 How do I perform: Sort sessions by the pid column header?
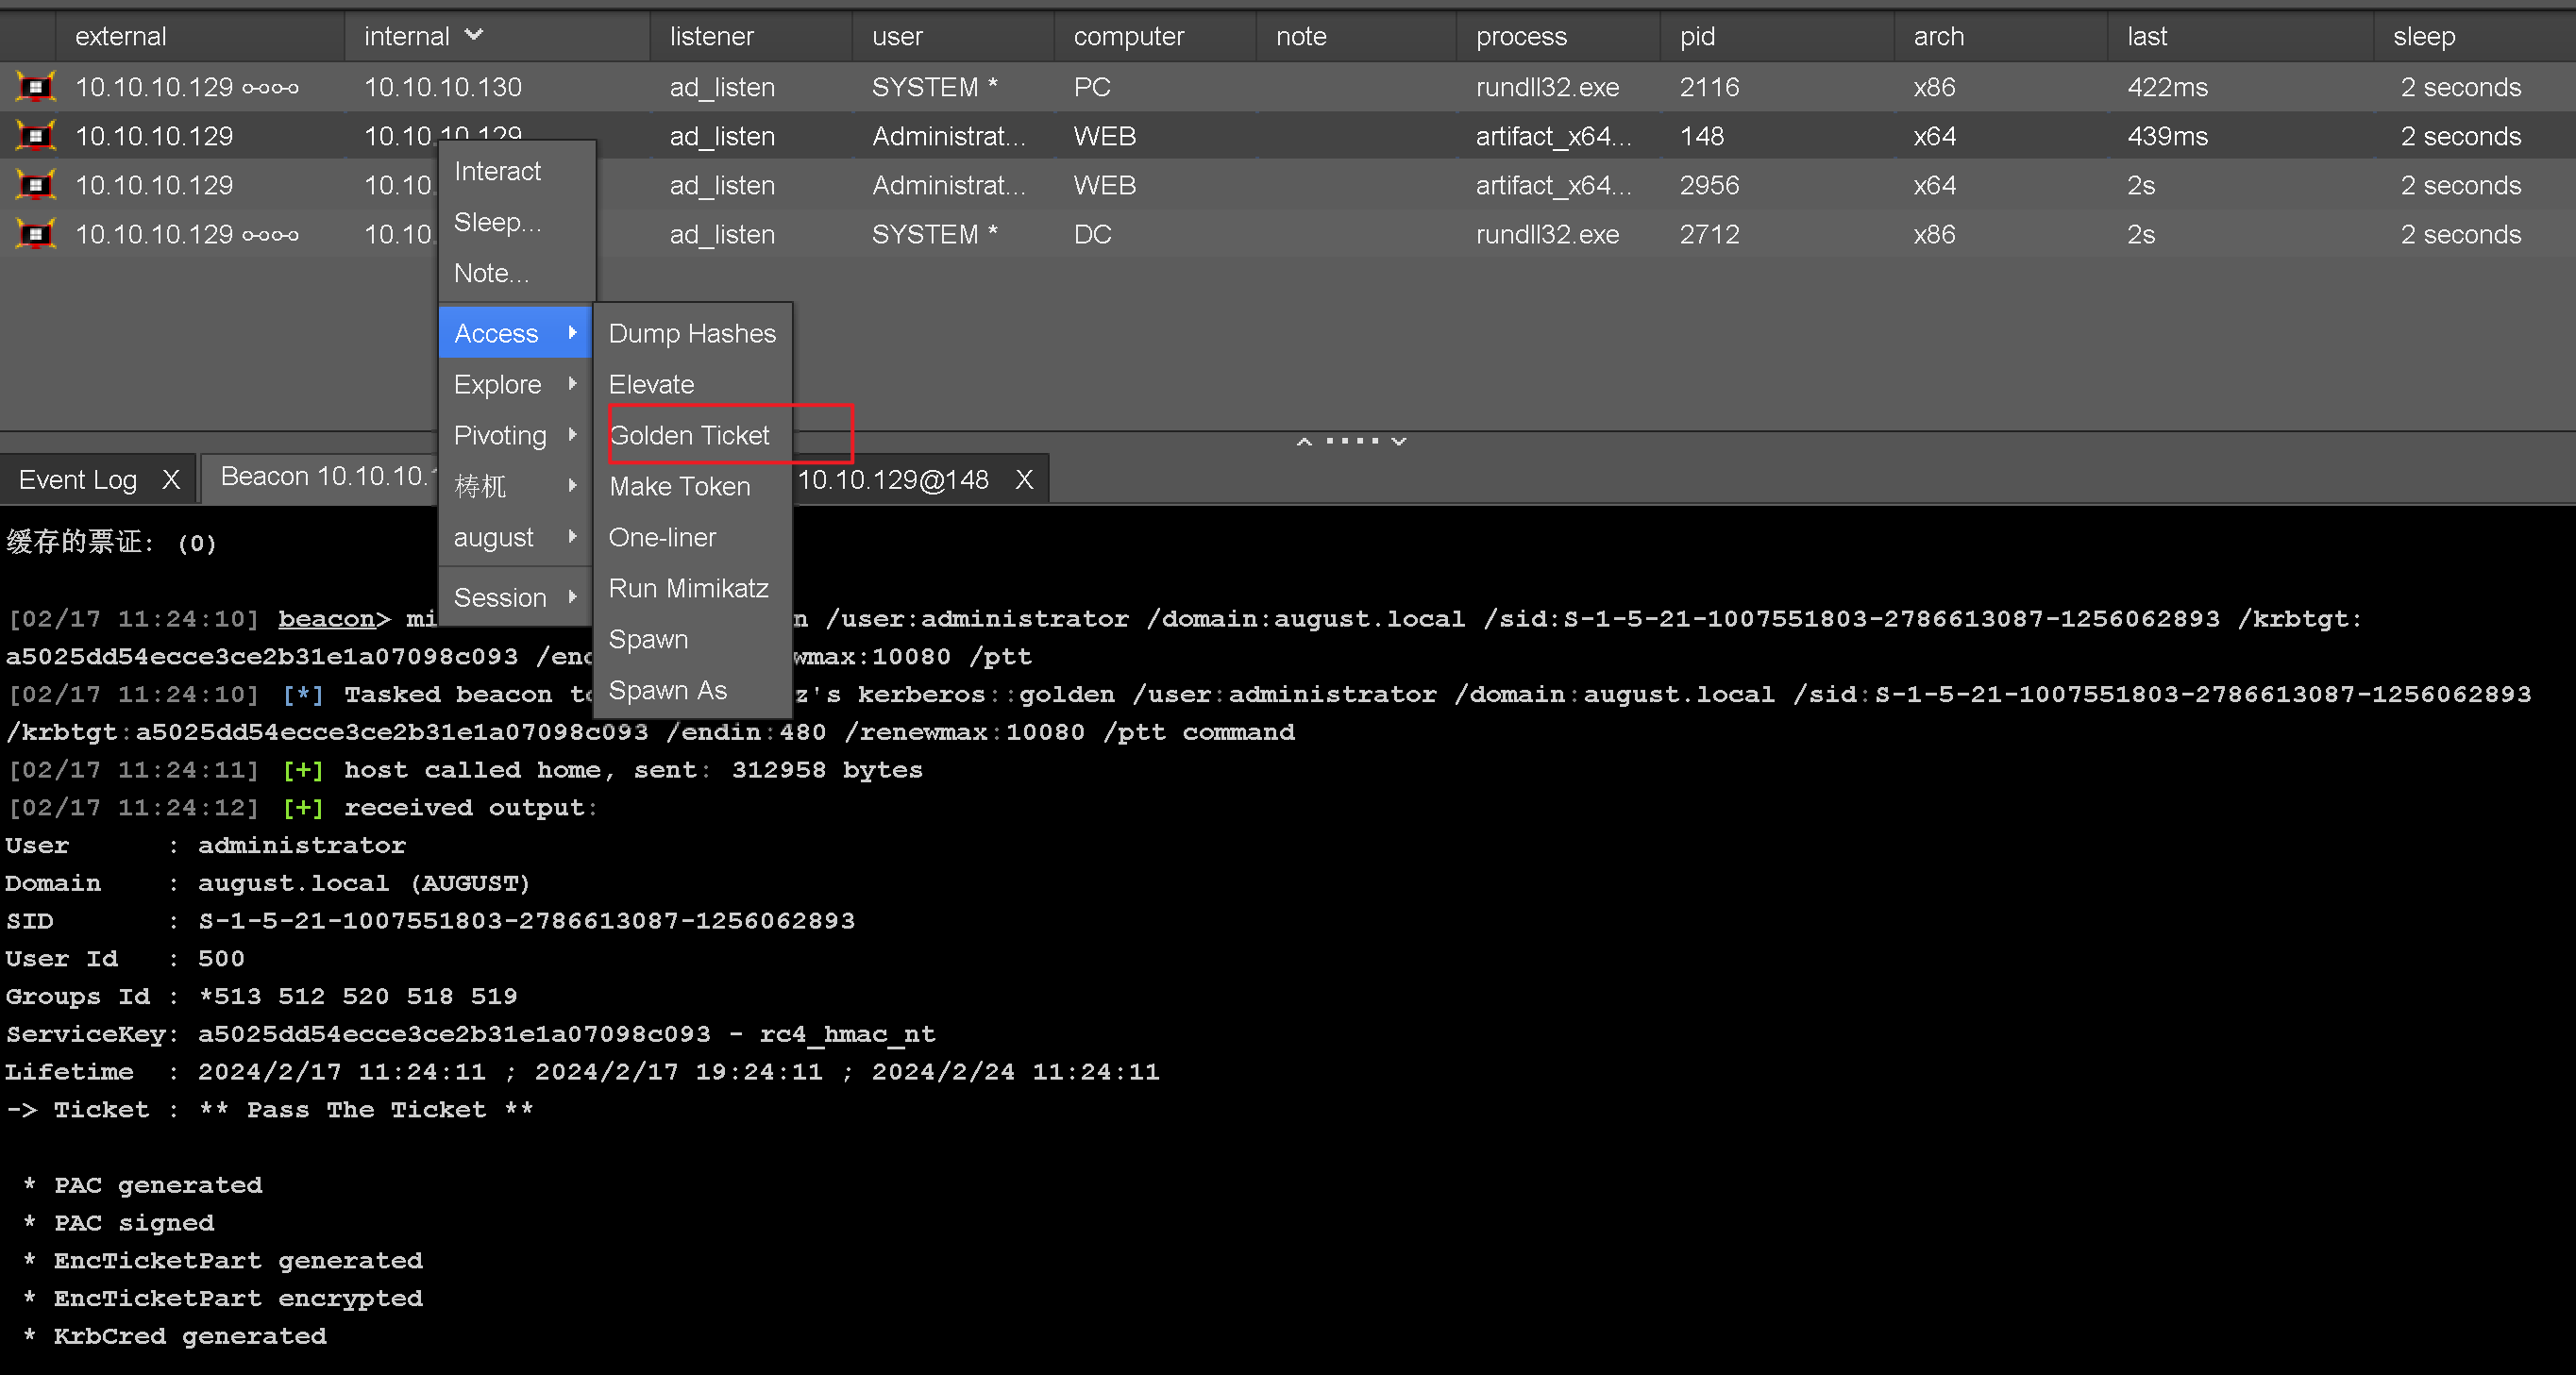coord(1697,36)
